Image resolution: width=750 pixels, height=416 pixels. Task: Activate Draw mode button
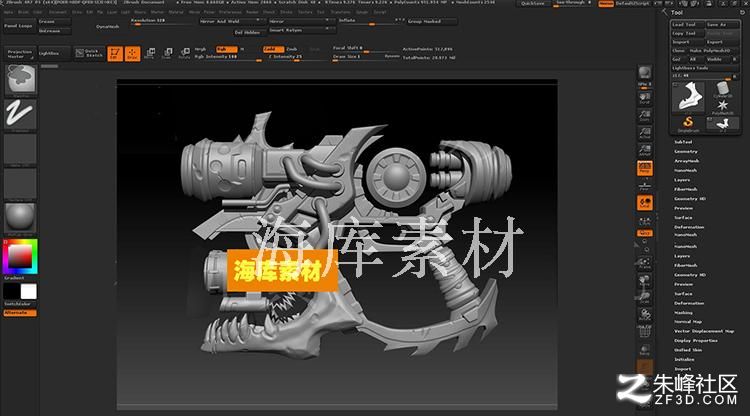132,53
